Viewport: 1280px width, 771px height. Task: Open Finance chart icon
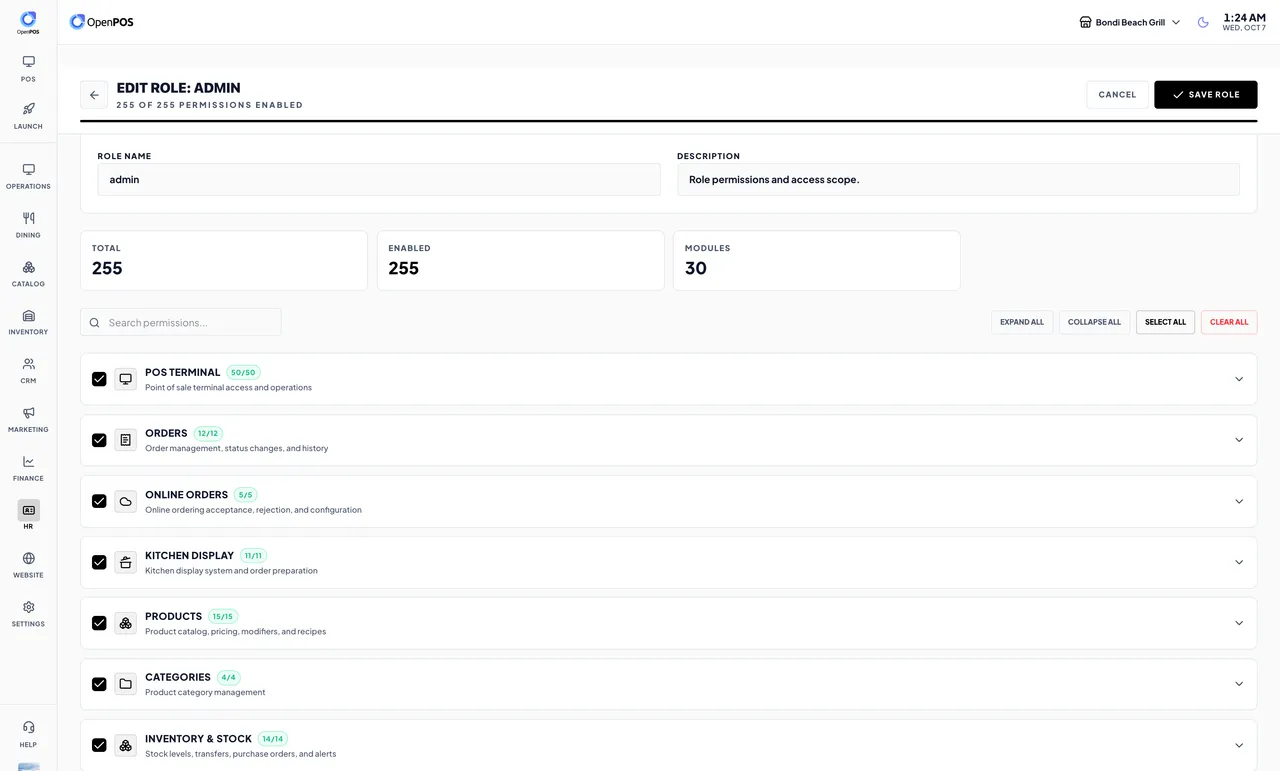click(28, 461)
